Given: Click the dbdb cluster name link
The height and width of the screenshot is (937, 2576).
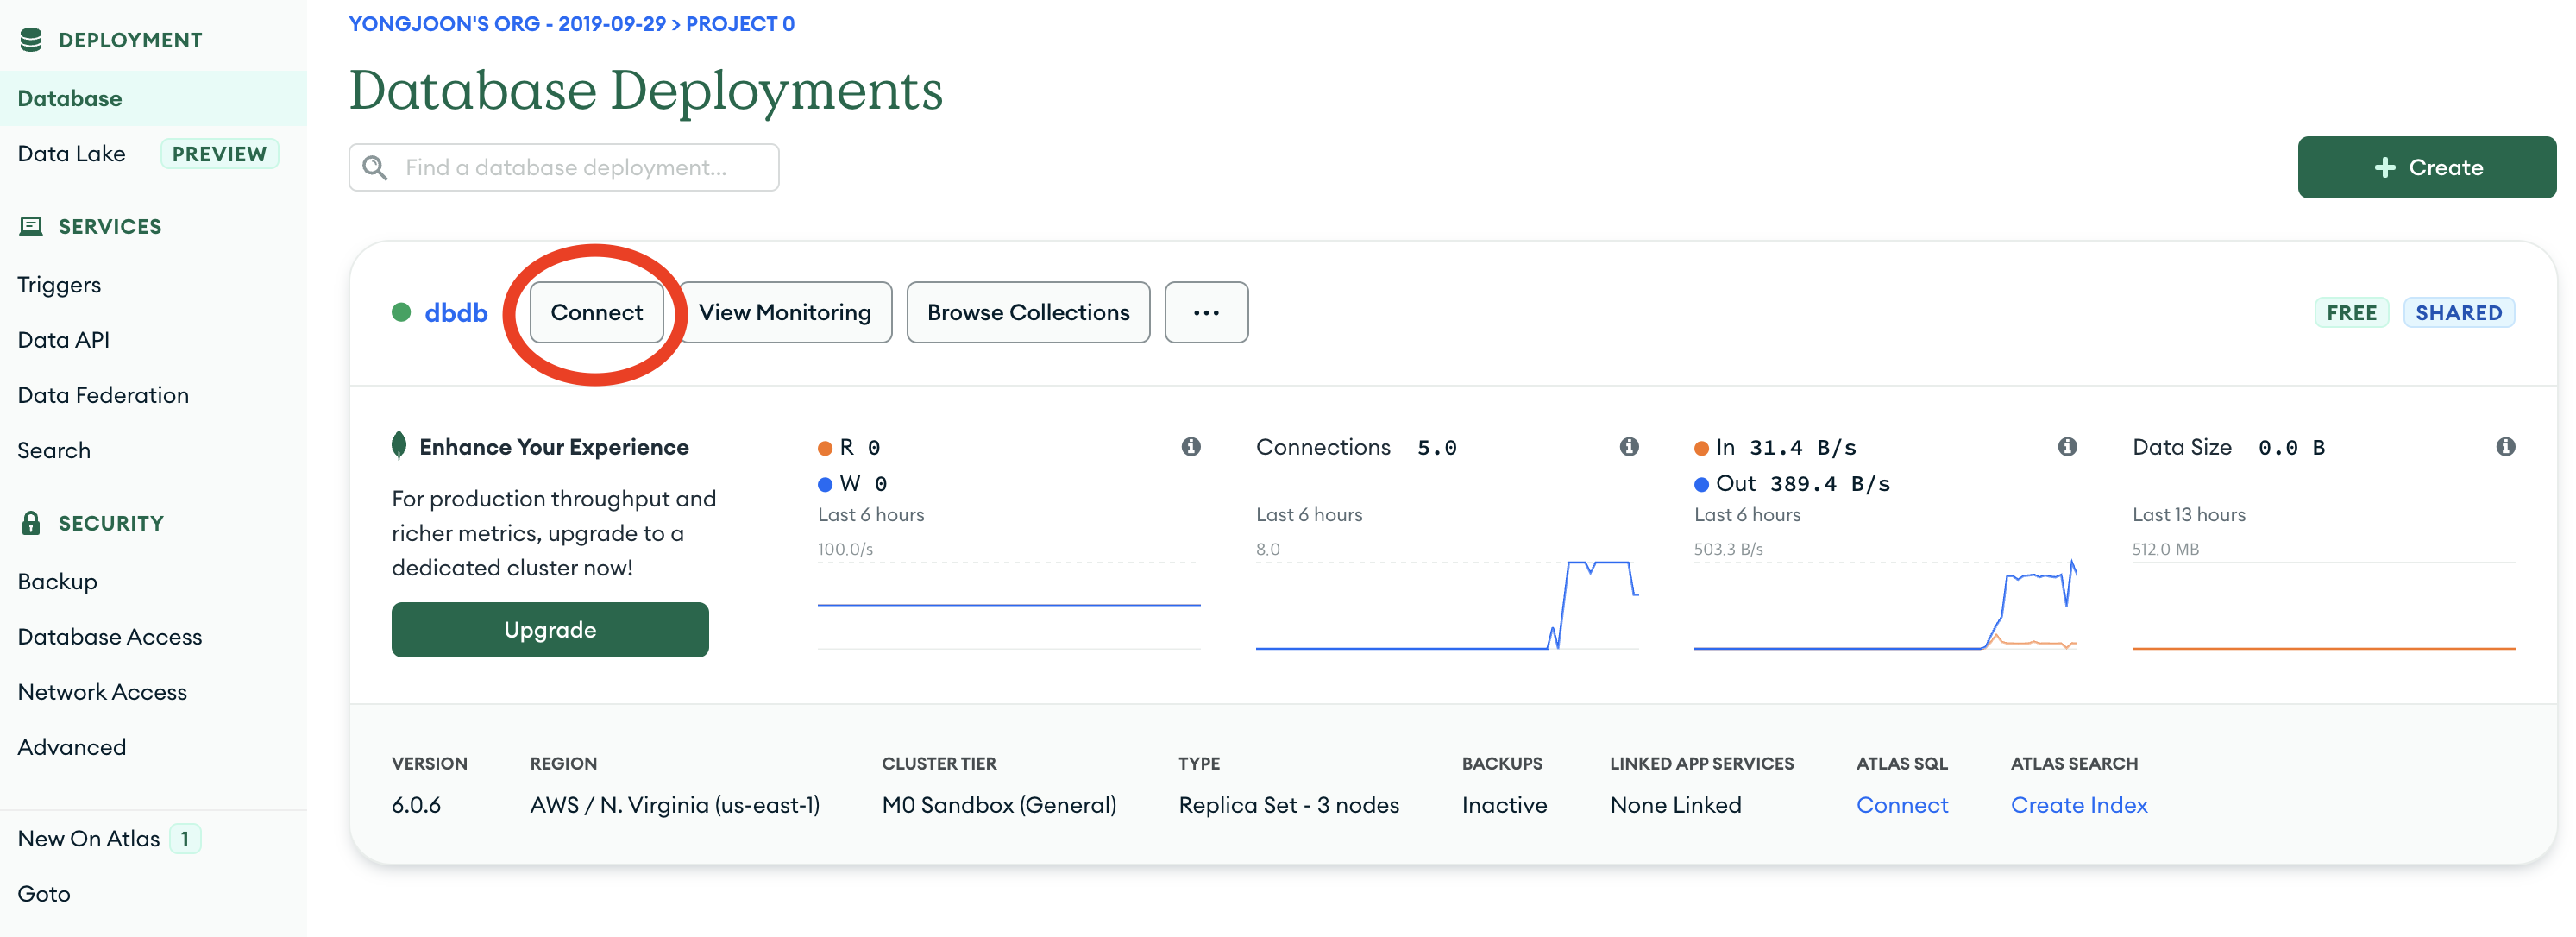Looking at the screenshot, I should [x=456, y=313].
